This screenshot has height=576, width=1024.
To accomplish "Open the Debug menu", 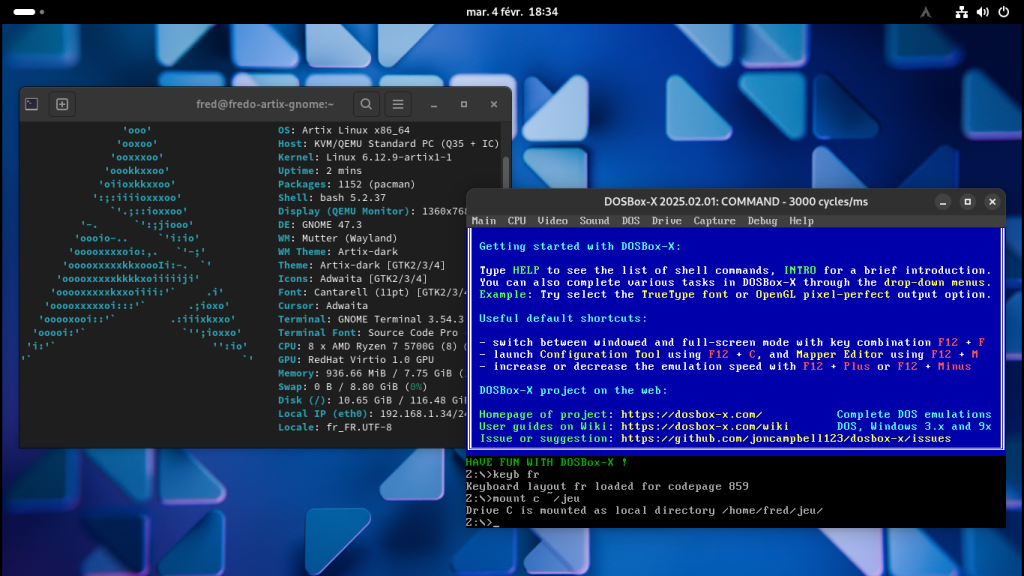I will coord(762,221).
